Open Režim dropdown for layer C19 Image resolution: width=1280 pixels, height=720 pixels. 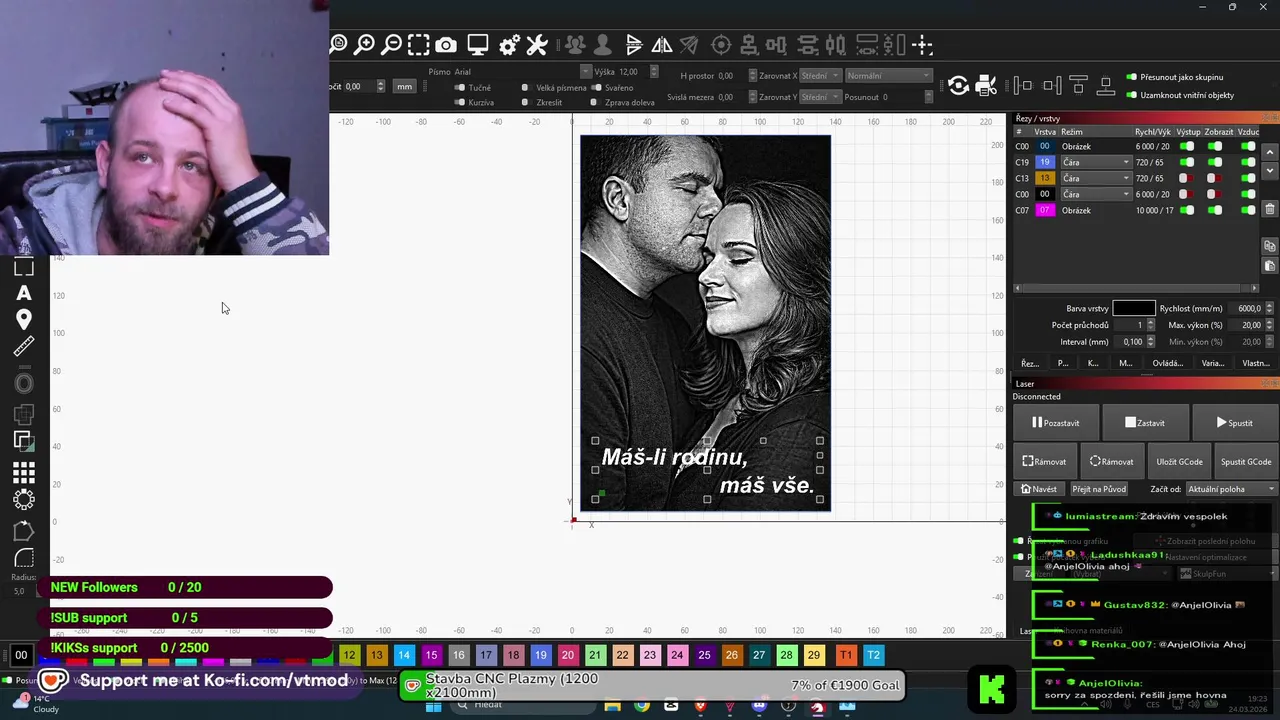pos(1095,162)
